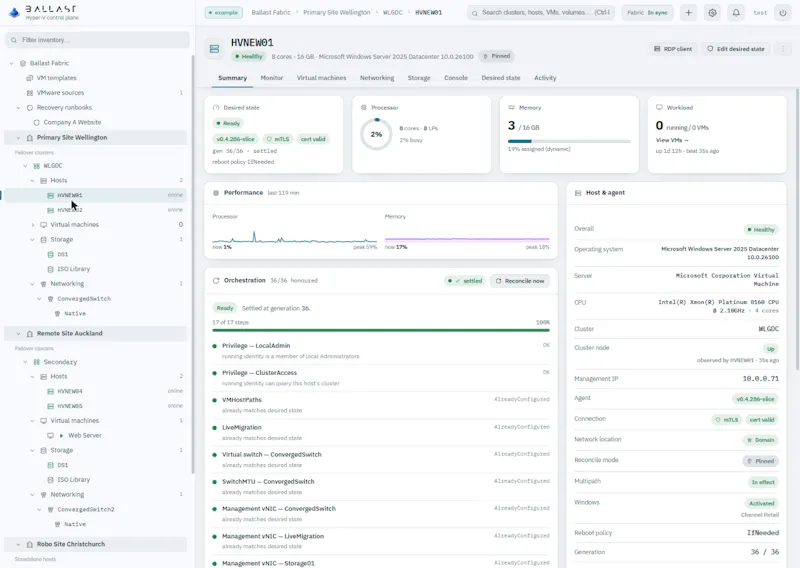Open Primary Site Wellington breadcrumb

tap(336, 12)
